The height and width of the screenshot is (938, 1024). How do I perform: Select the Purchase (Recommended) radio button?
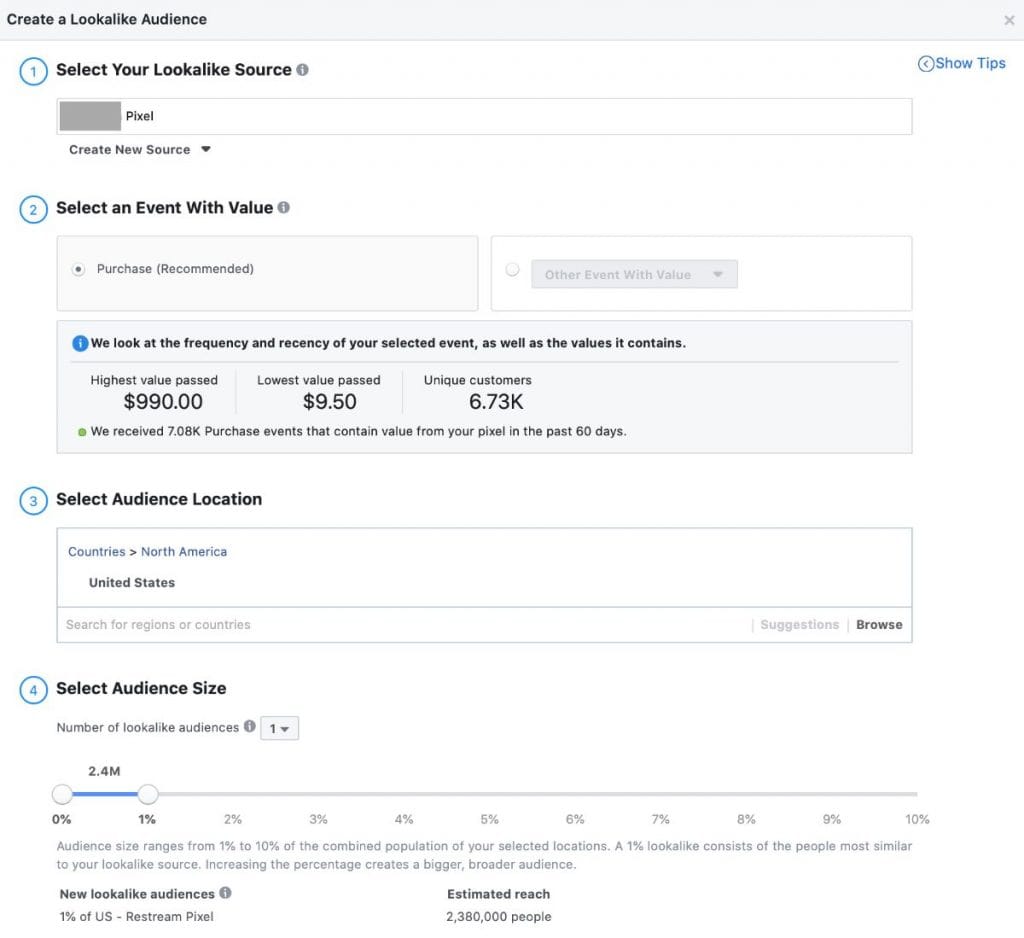tap(79, 269)
